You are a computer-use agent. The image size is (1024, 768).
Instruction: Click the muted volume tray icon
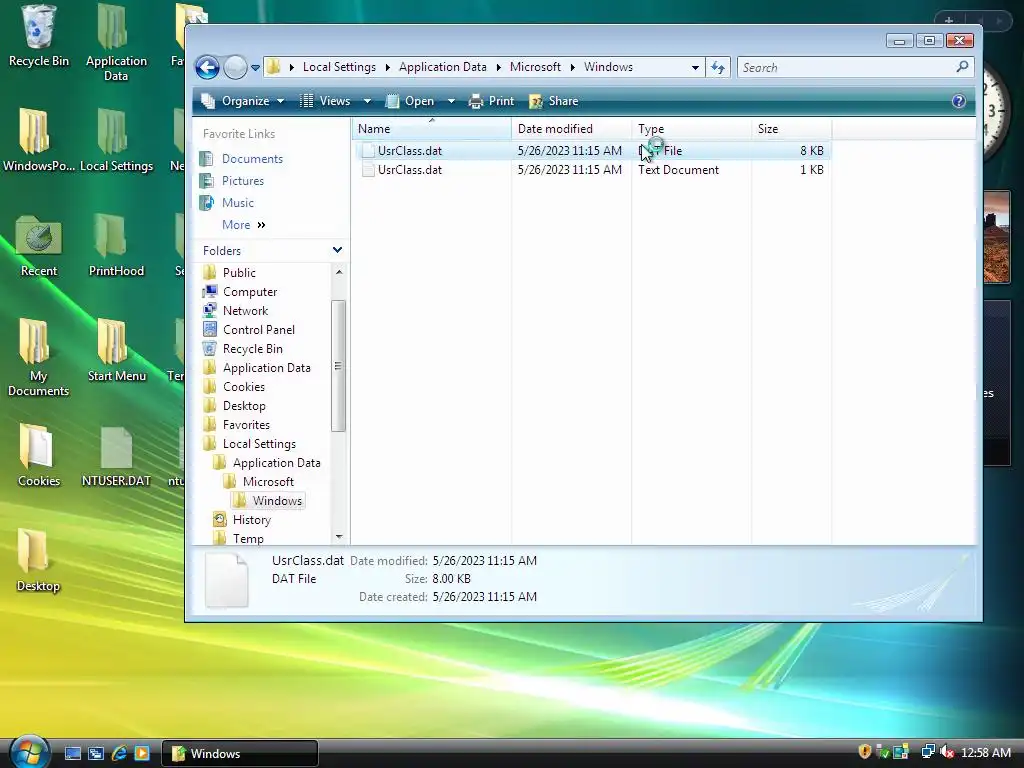[947, 752]
